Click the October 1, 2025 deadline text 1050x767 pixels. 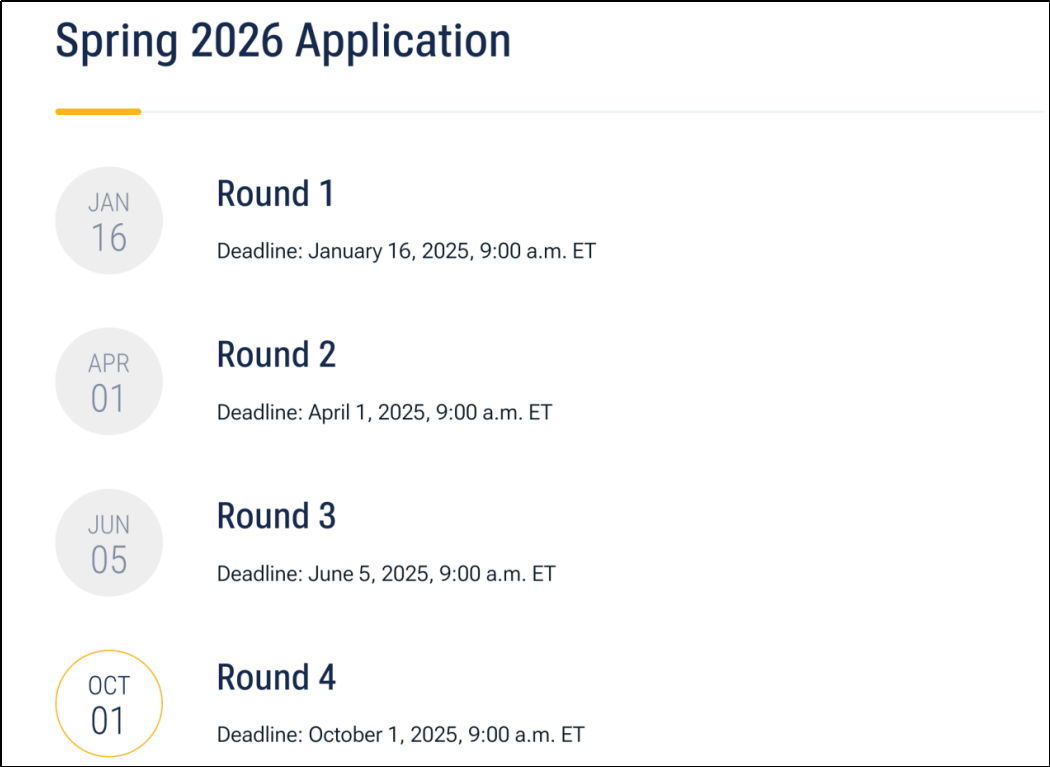pyautogui.click(x=400, y=735)
